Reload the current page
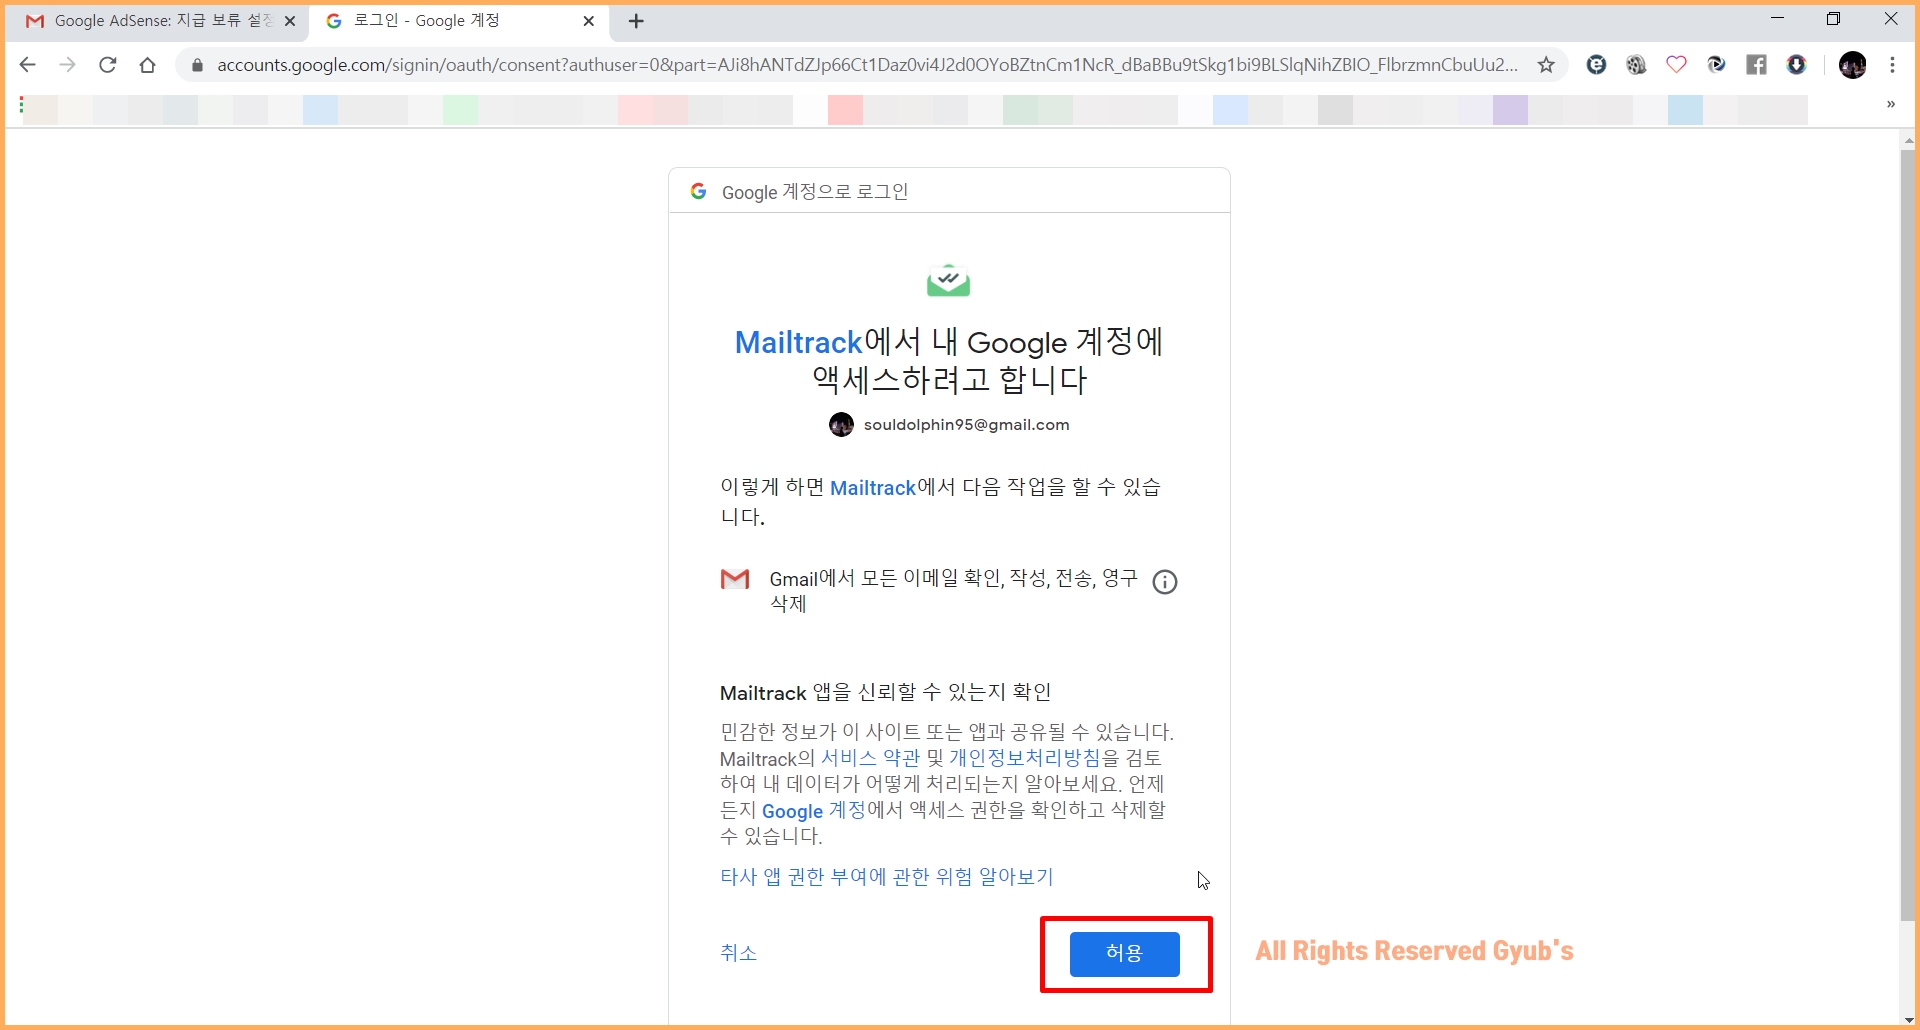This screenshot has height=1030, width=1920. [x=108, y=65]
